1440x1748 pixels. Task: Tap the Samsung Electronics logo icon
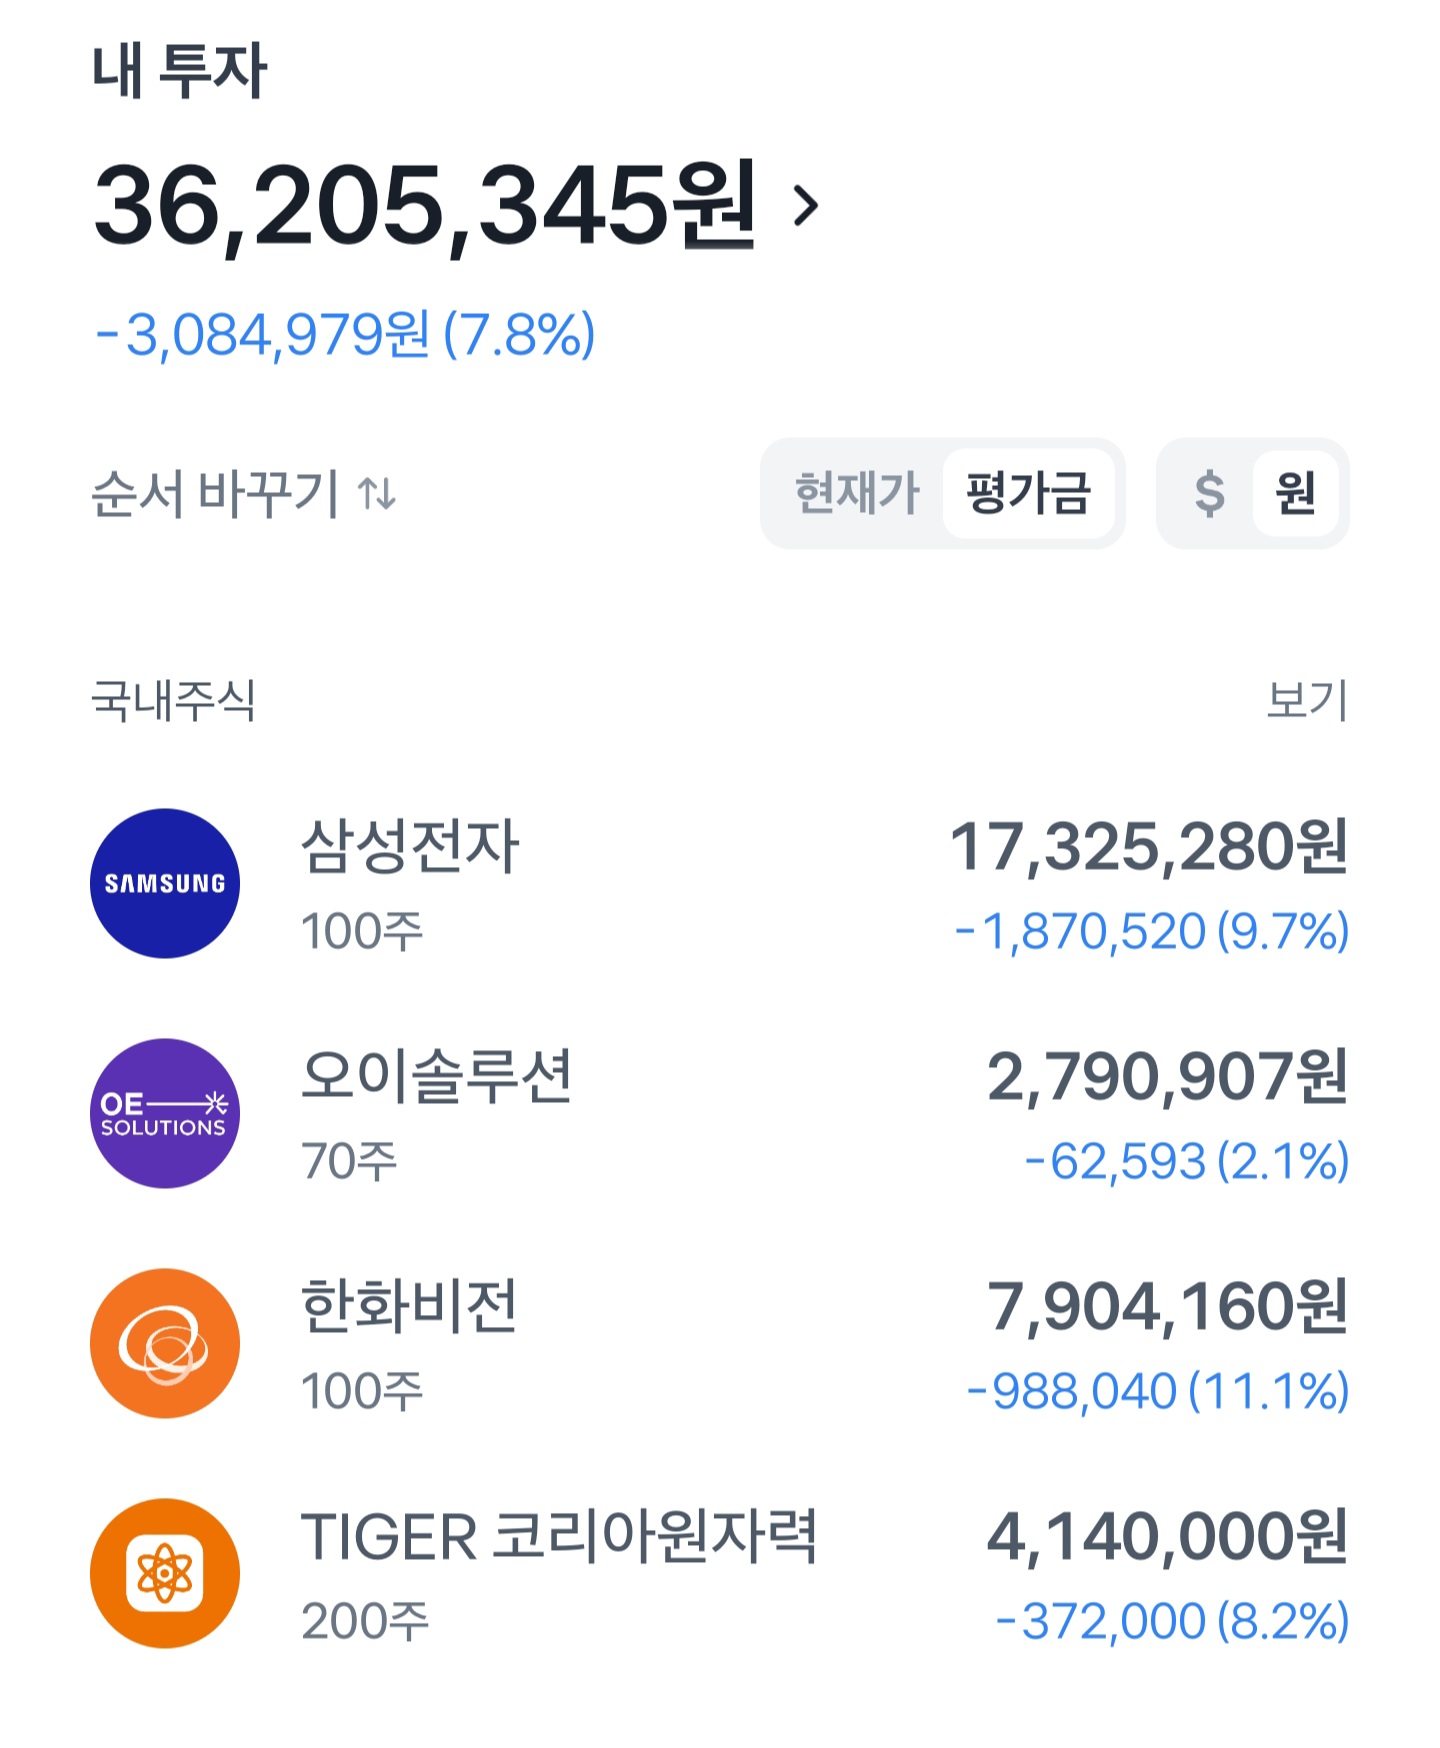coord(165,883)
